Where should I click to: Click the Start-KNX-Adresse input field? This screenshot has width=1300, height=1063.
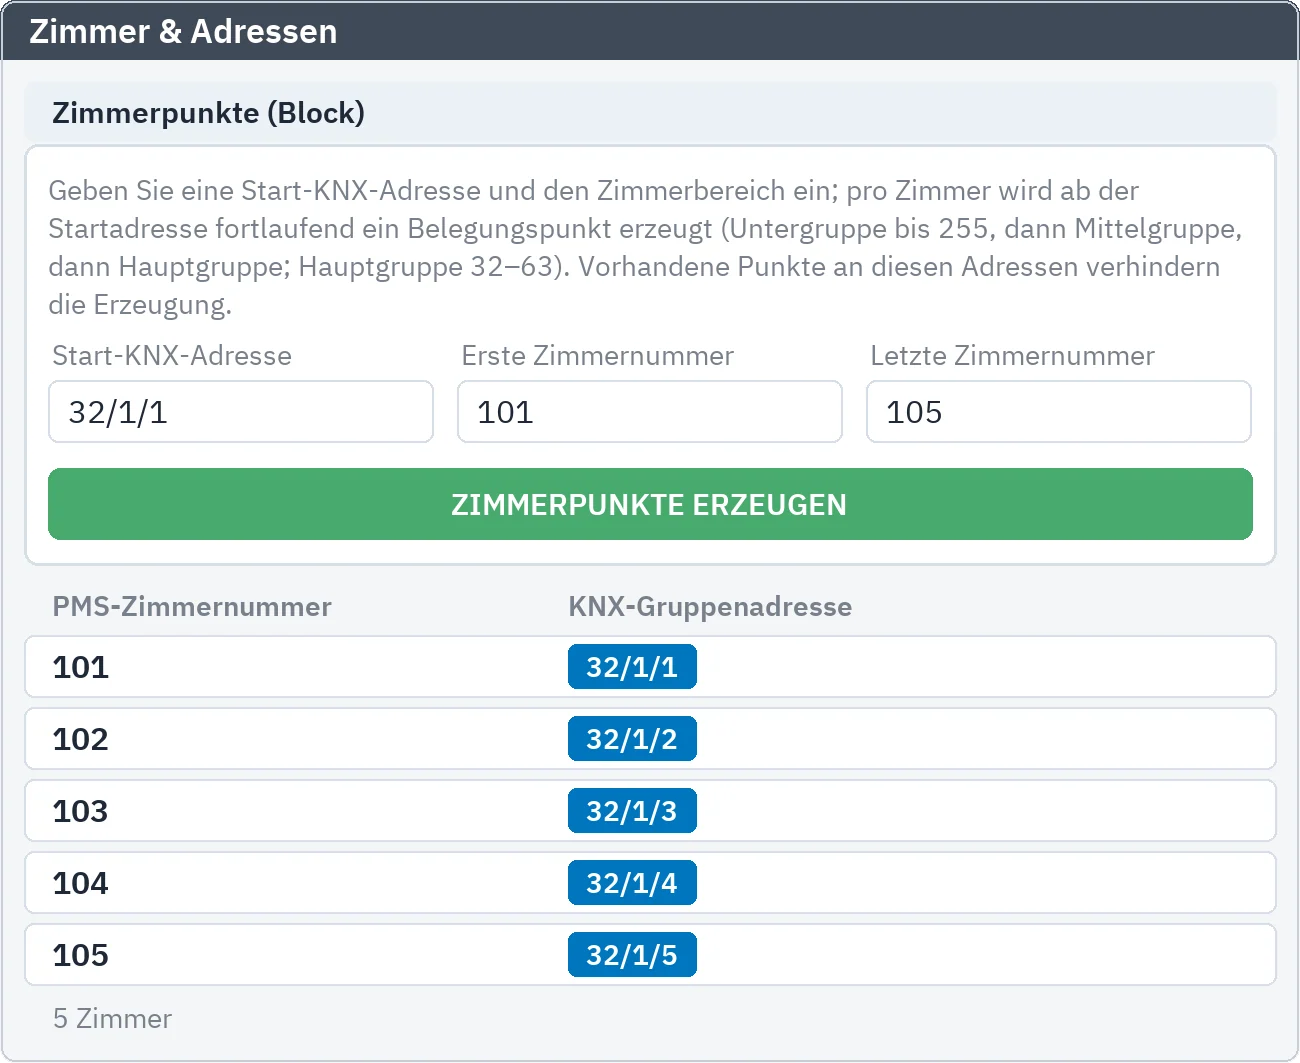(x=241, y=411)
